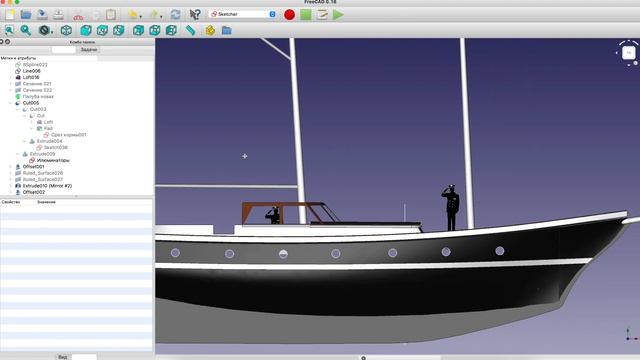The height and width of the screenshot is (360, 640).
Task: Select Offset002 in the tree
Action: point(33,192)
